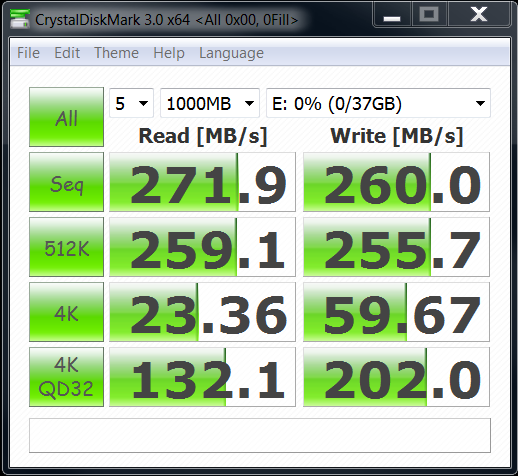Start the 4K random test
Image resolution: width=518 pixels, height=476 pixels.
[66, 312]
